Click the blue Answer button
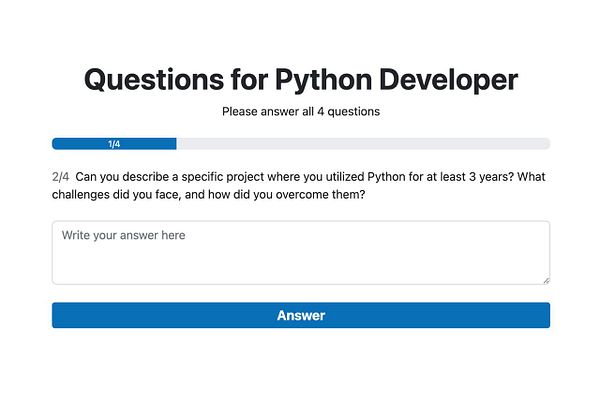Image resolution: width=600 pixels, height=400 pixels. point(300,315)
